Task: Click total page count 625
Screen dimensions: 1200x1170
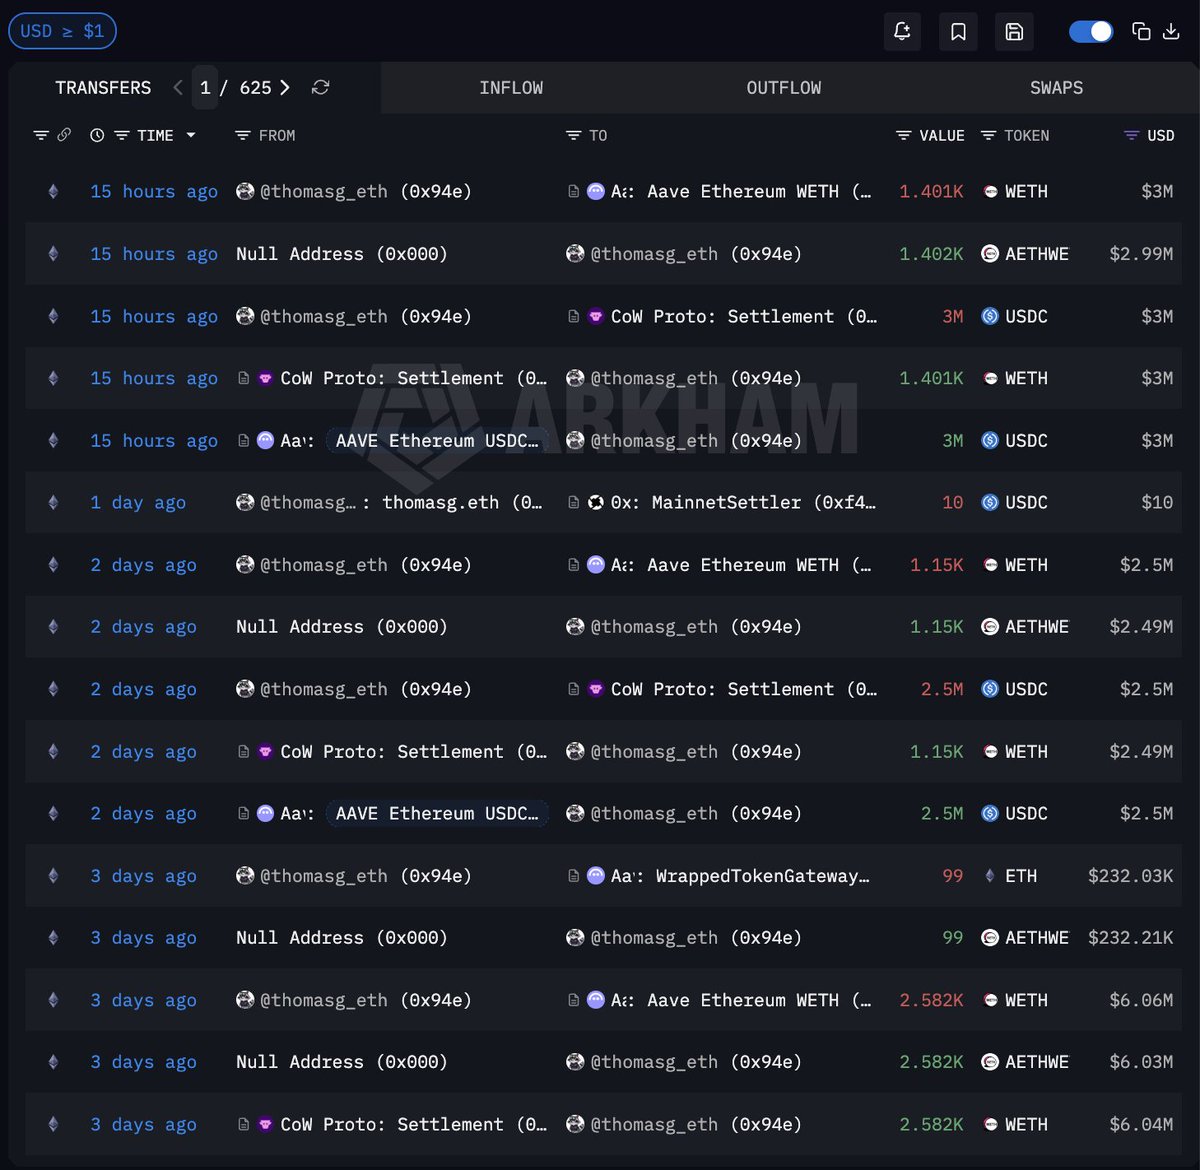Action: tap(255, 88)
